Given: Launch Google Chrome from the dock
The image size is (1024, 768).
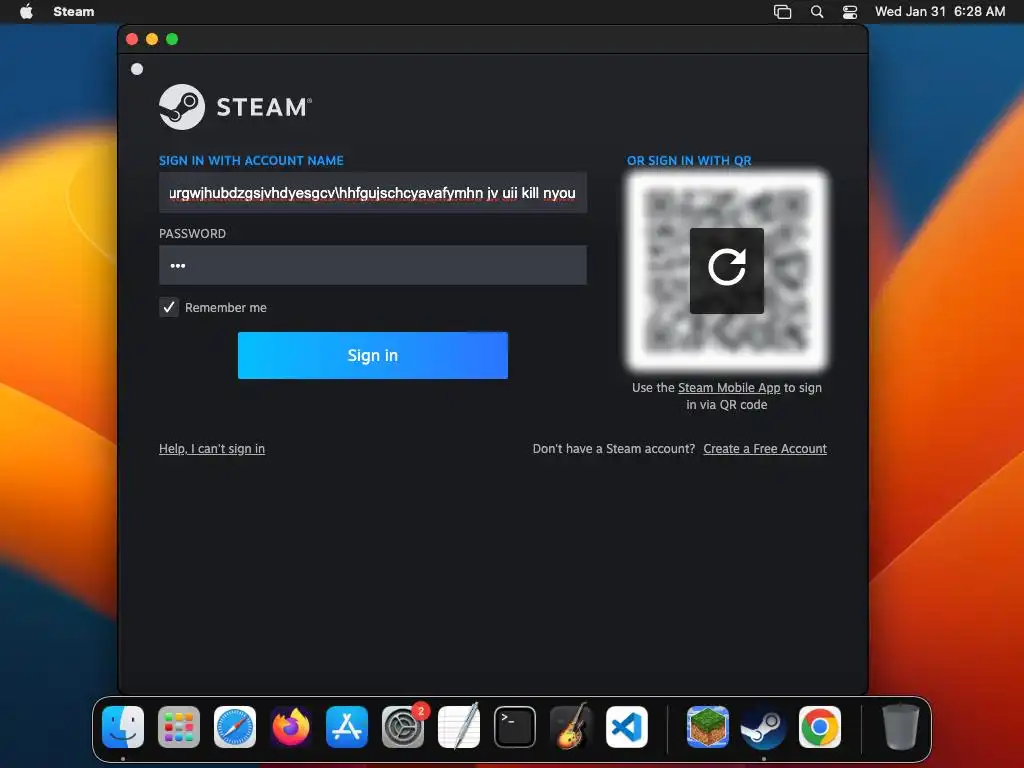Looking at the screenshot, I should [820, 727].
